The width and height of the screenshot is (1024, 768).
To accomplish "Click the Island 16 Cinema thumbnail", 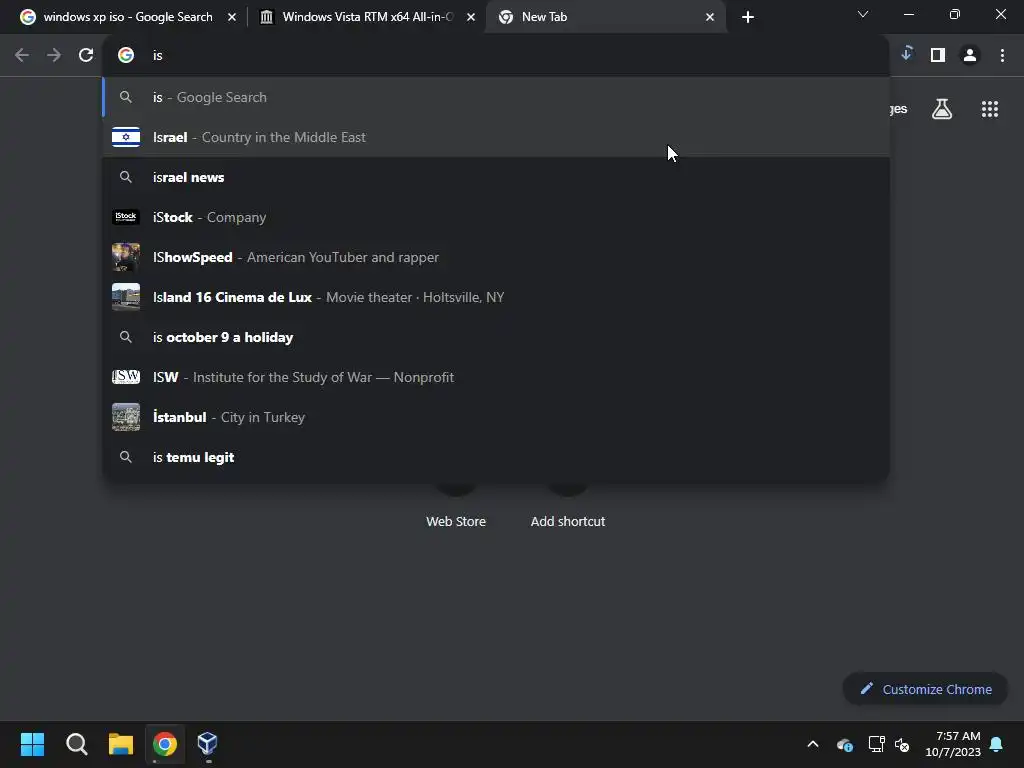I will tap(126, 297).
